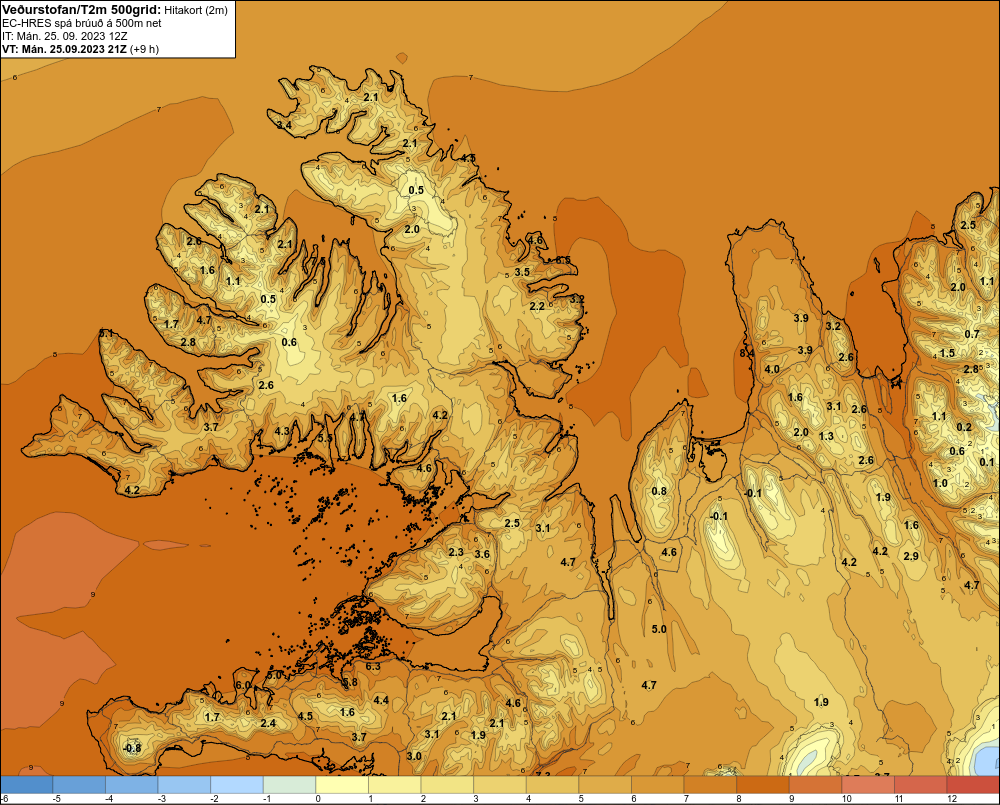Click the 5.1 temperature value

coord(107,333)
